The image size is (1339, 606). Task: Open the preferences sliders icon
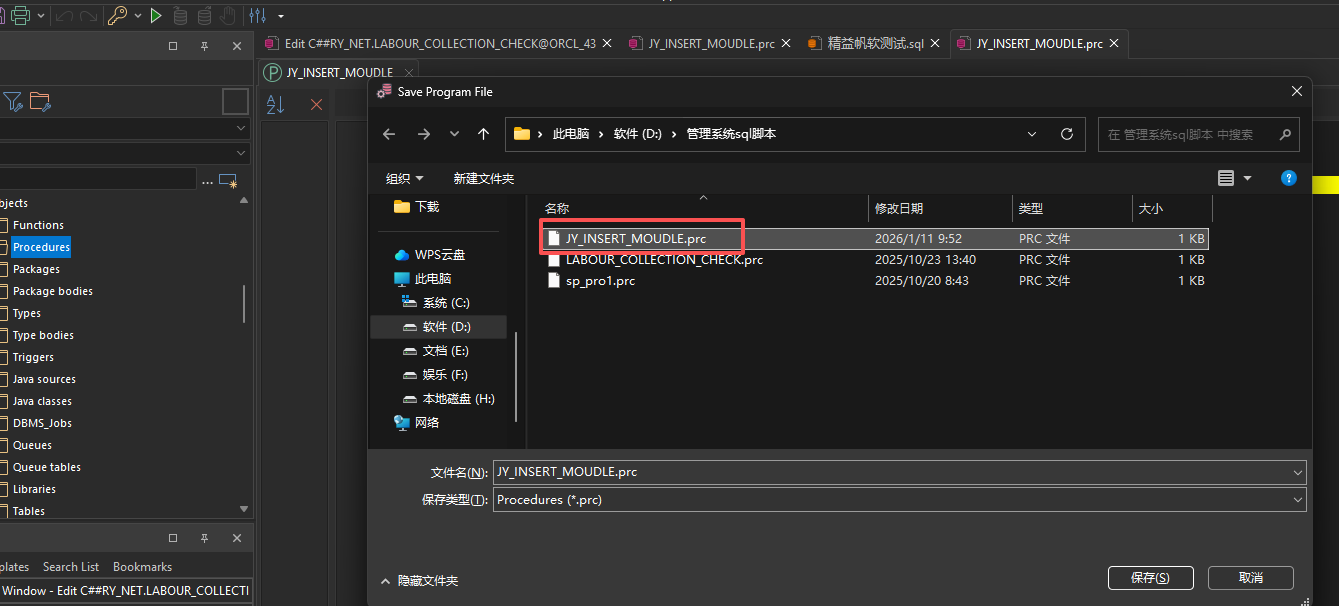point(258,16)
